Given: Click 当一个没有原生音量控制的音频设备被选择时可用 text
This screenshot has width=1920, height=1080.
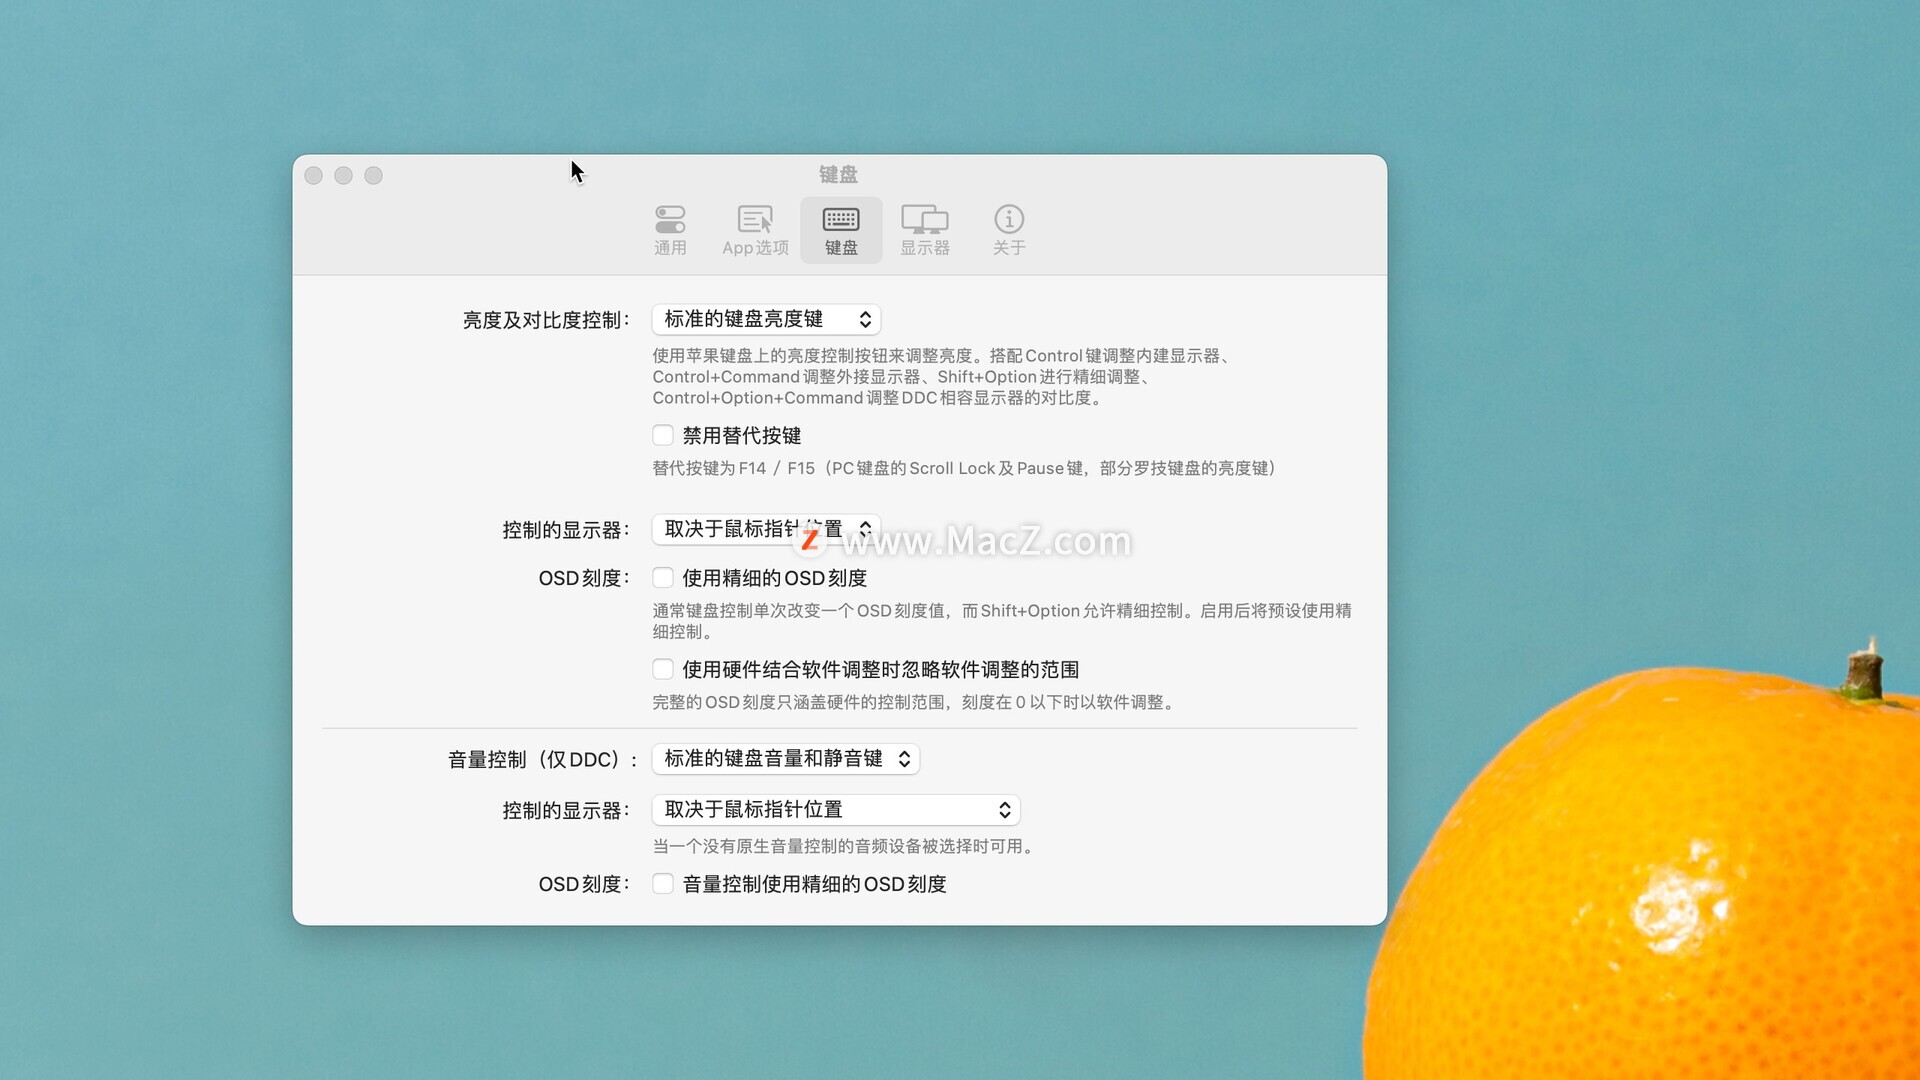Looking at the screenshot, I should pyautogui.click(x=845, y=846).
